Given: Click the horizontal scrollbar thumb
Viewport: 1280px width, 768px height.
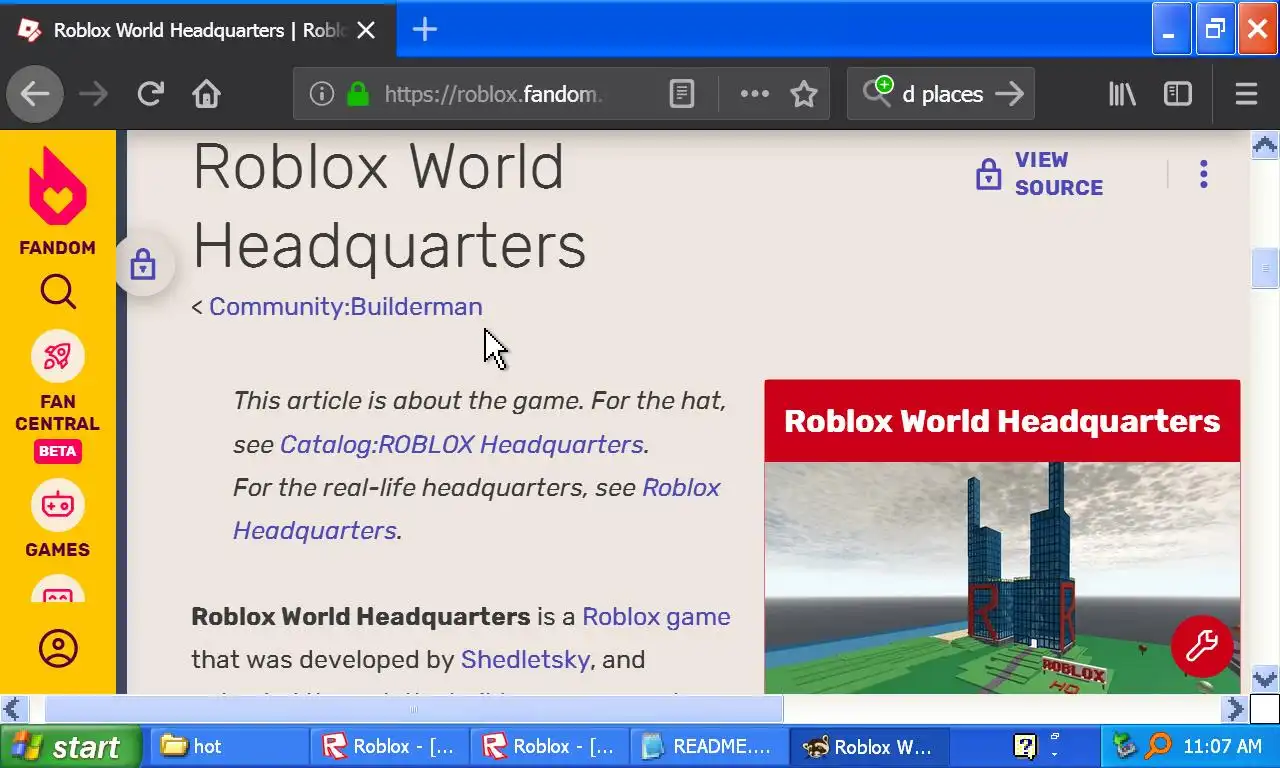Looking at the screenshot, I should coord(413,709).
